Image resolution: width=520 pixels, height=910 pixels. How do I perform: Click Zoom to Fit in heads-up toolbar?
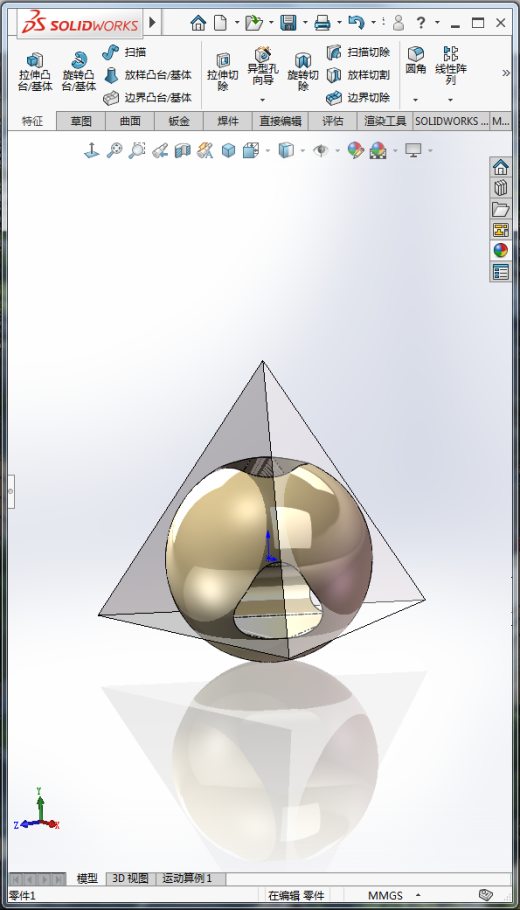coord(114,151)
